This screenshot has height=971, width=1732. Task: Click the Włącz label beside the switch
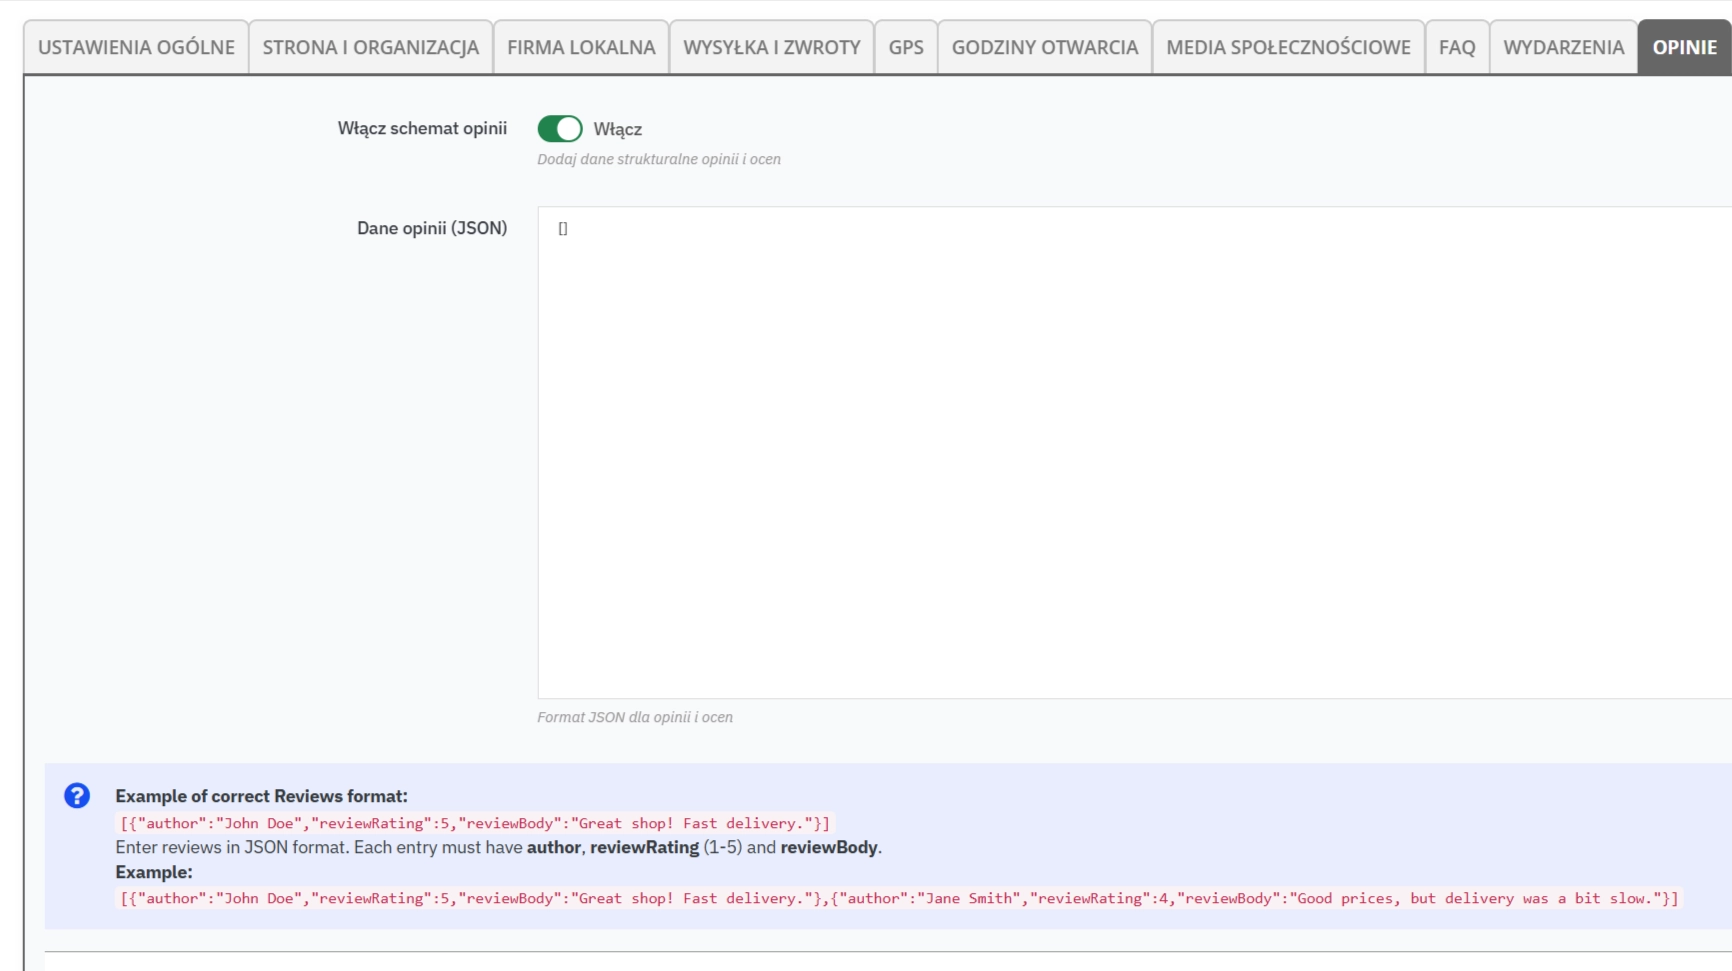click(617, 130)
